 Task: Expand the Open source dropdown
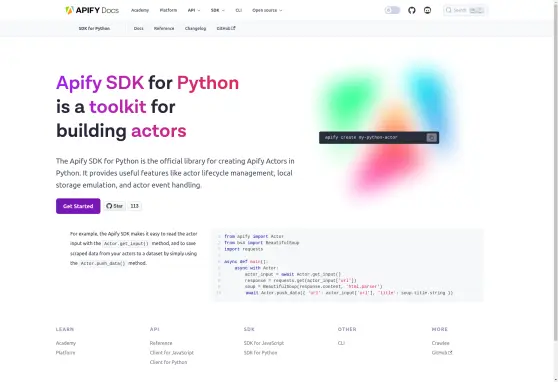(267, 10)
